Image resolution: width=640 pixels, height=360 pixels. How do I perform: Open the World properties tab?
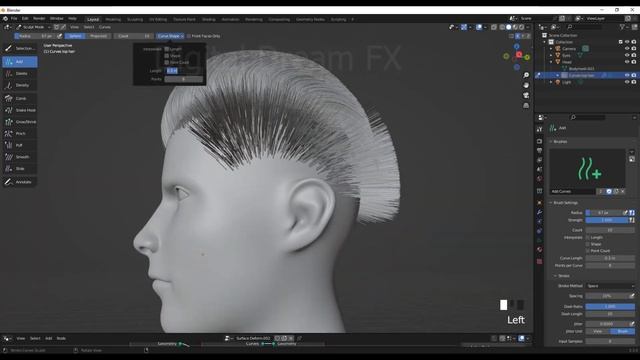(x=540, y=179)
